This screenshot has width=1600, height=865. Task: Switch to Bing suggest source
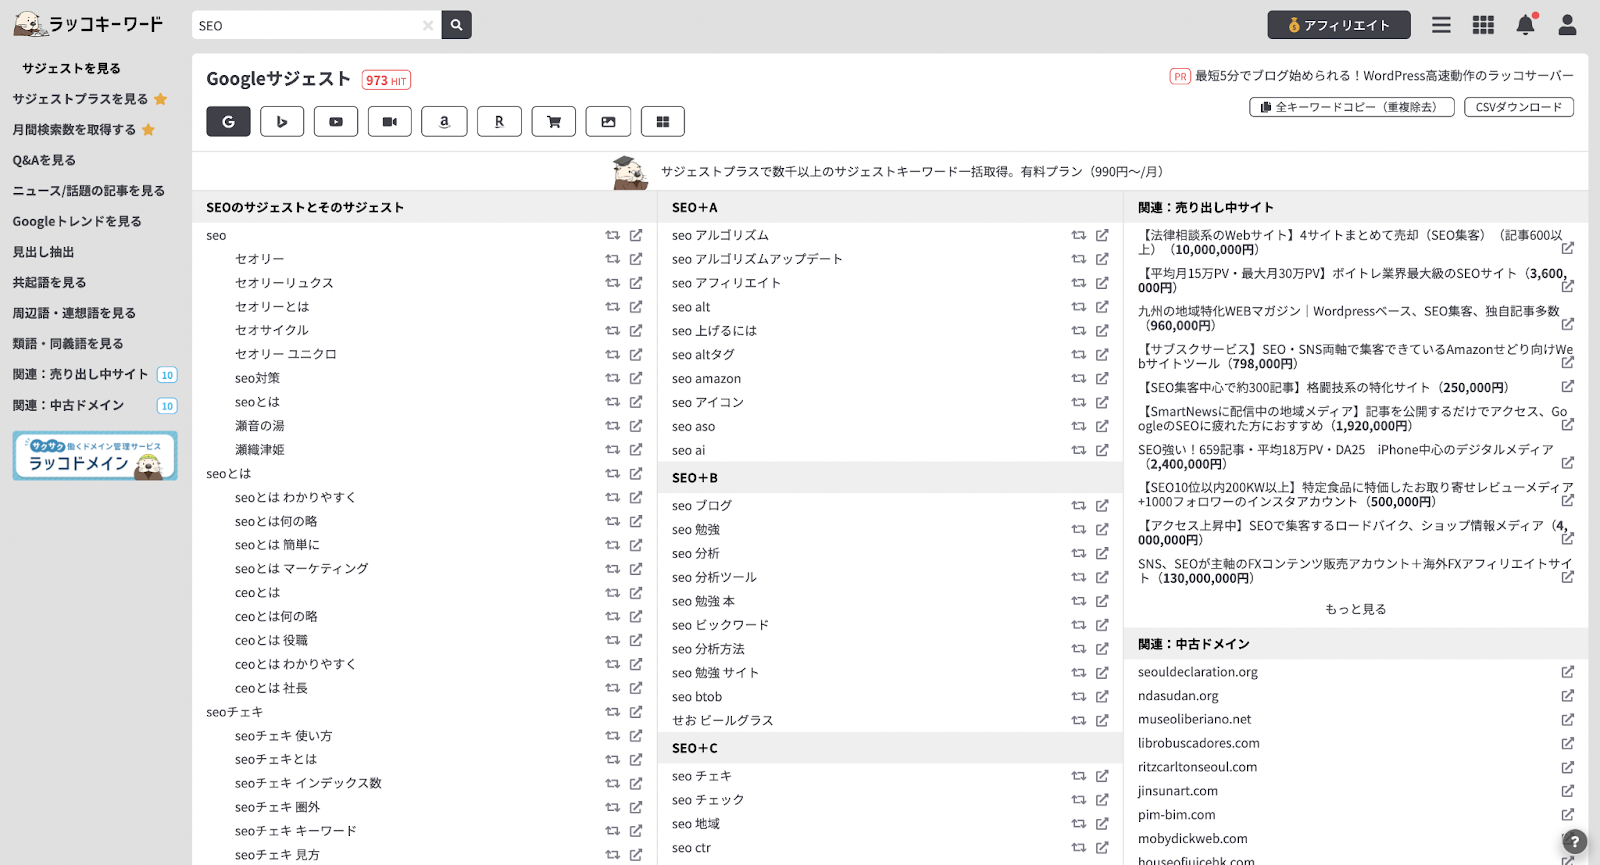(282, 121)
